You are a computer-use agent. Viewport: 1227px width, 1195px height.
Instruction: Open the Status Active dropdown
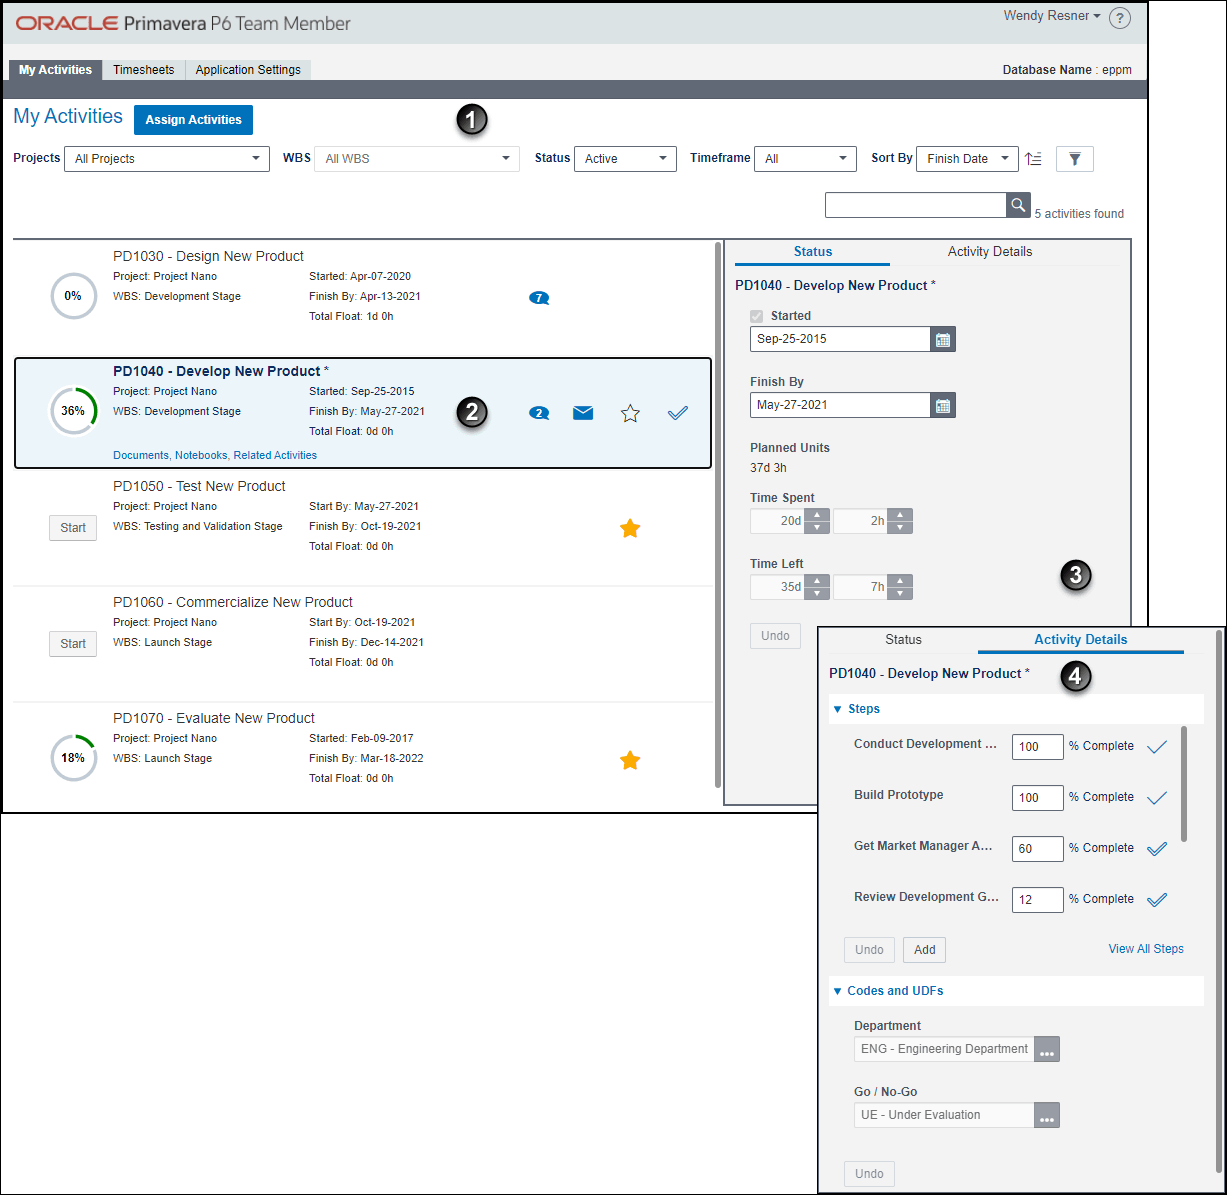pyautogui.click(x=626, y=159)
